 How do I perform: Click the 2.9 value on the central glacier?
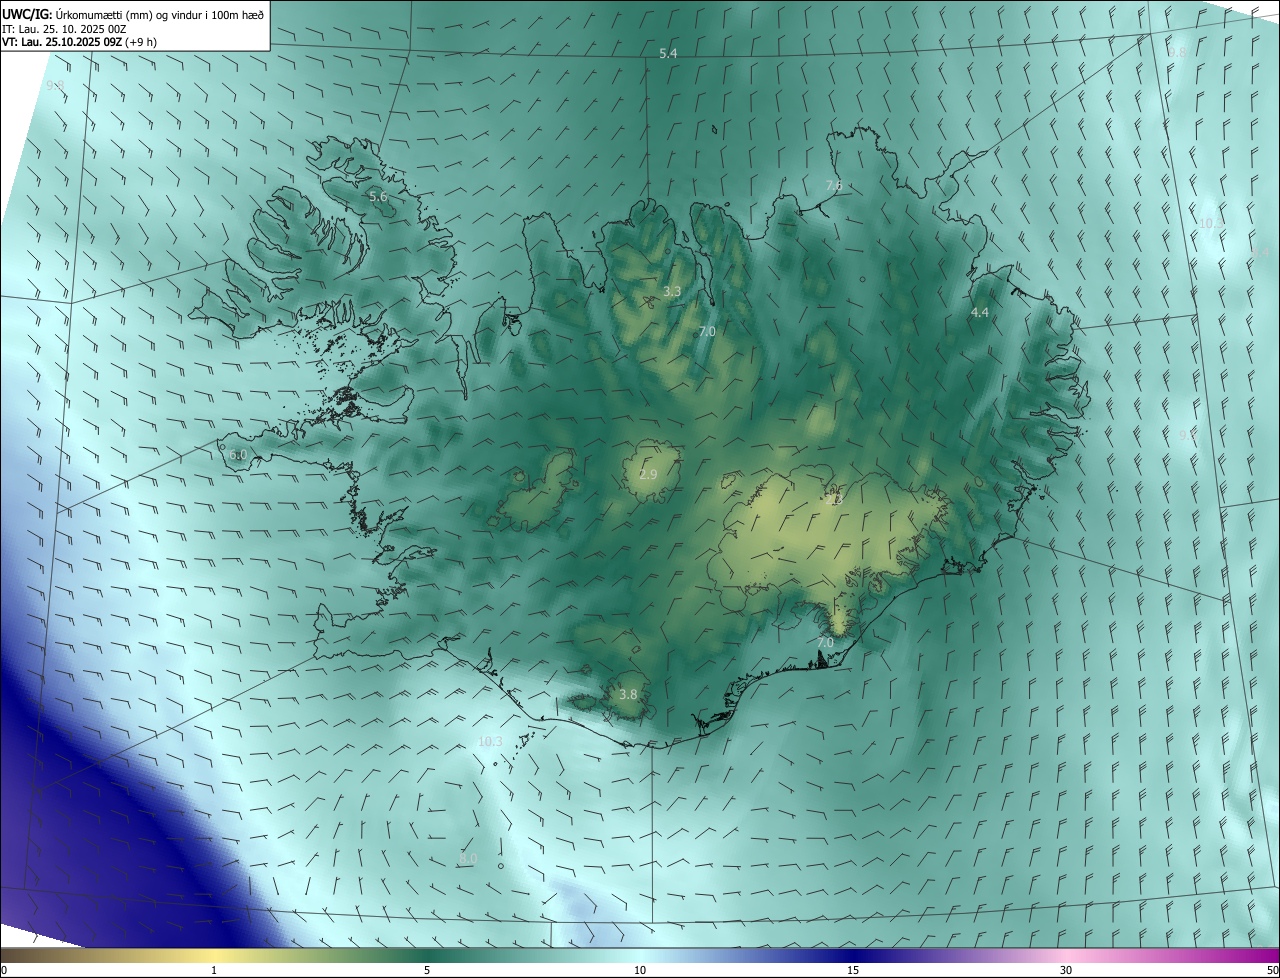(648, 474)
